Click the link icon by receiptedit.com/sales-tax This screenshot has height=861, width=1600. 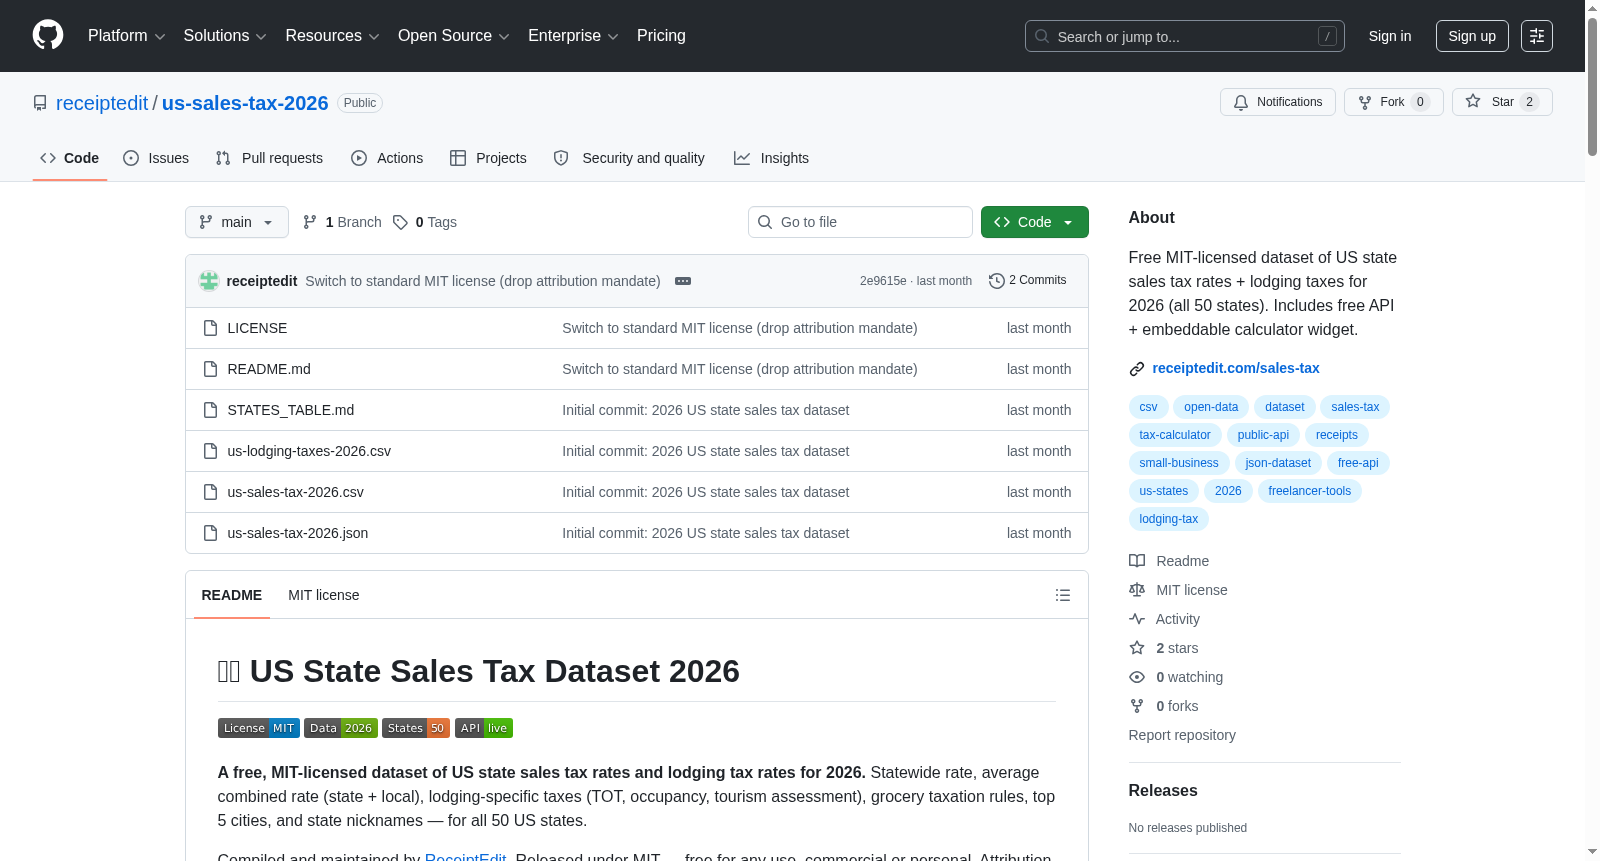click(1137, 369)
